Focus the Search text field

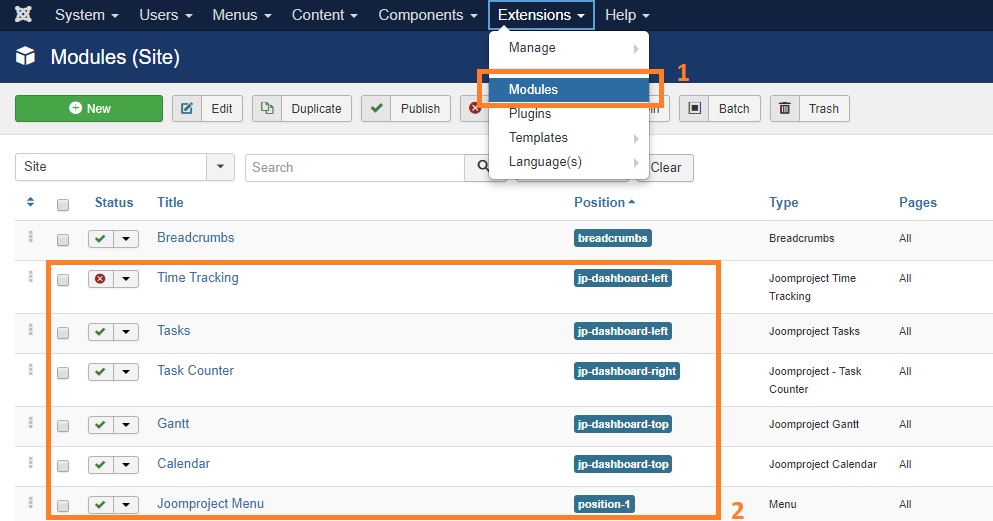pos(355,168)
